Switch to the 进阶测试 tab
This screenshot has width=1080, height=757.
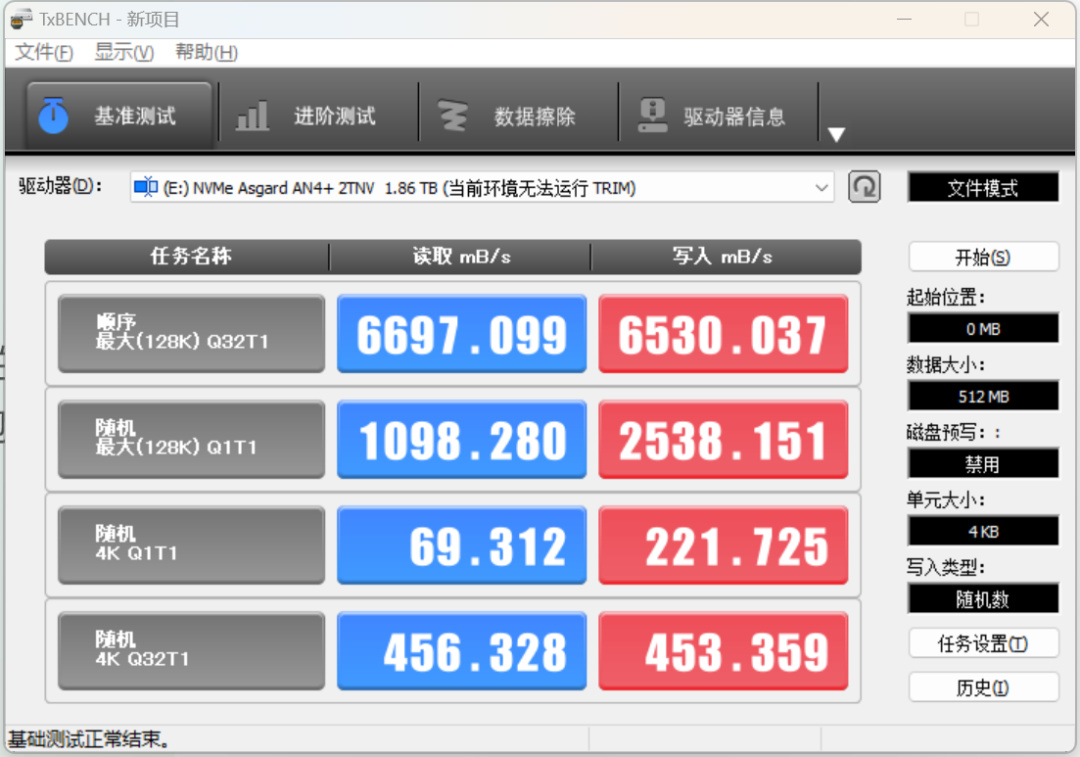pyautogui.click(x=307, y=116)
